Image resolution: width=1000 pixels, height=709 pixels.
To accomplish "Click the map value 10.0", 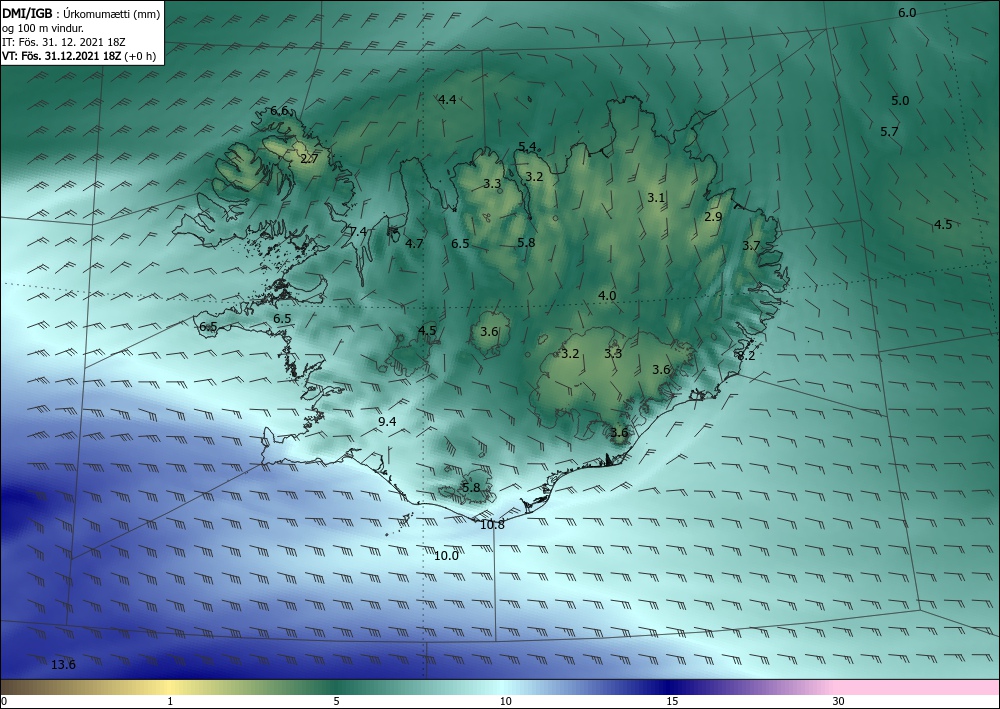I will point(446,556).
